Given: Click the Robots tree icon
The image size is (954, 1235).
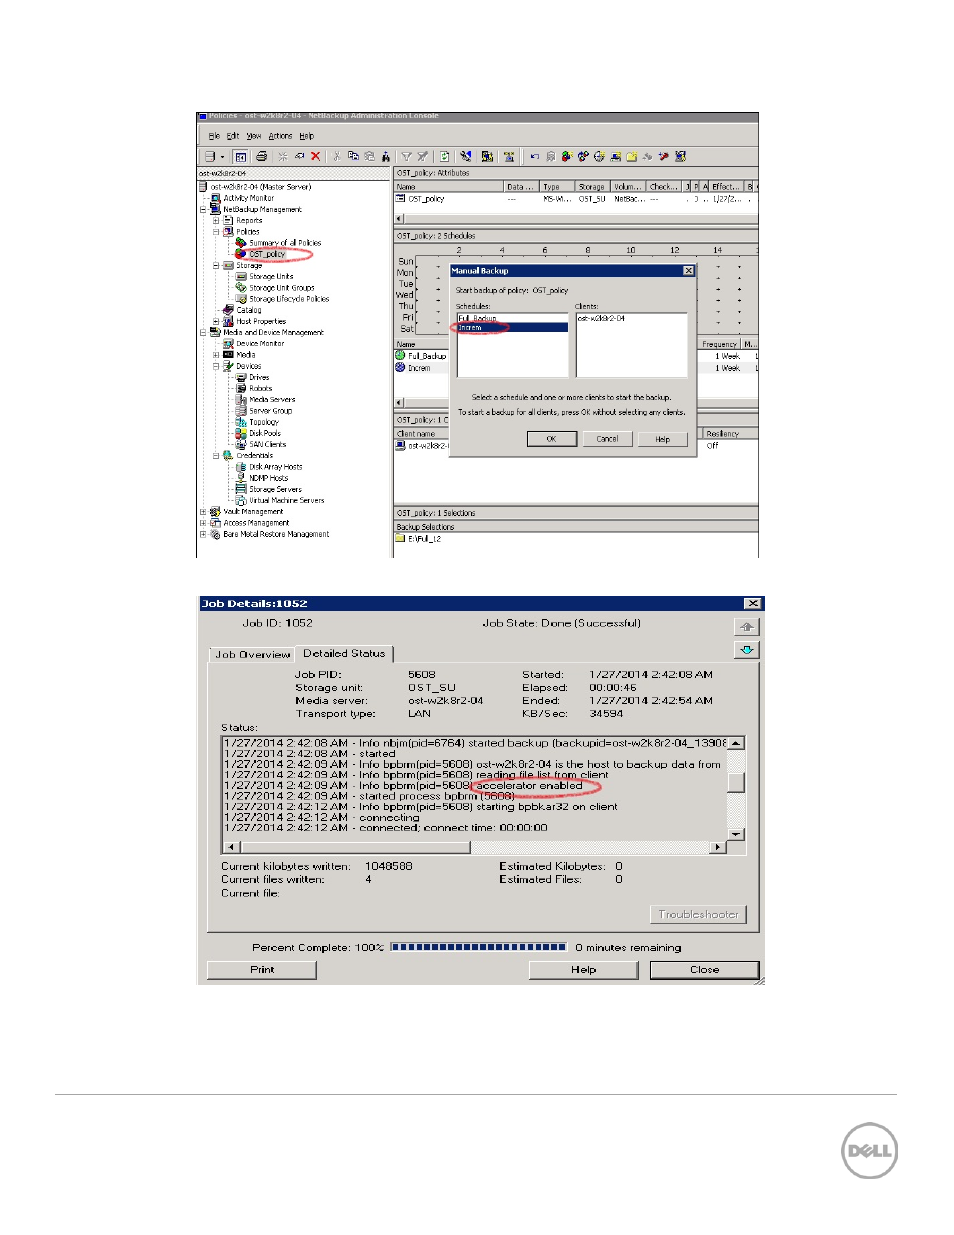Looking at the screenshot, I should [241, 388].
